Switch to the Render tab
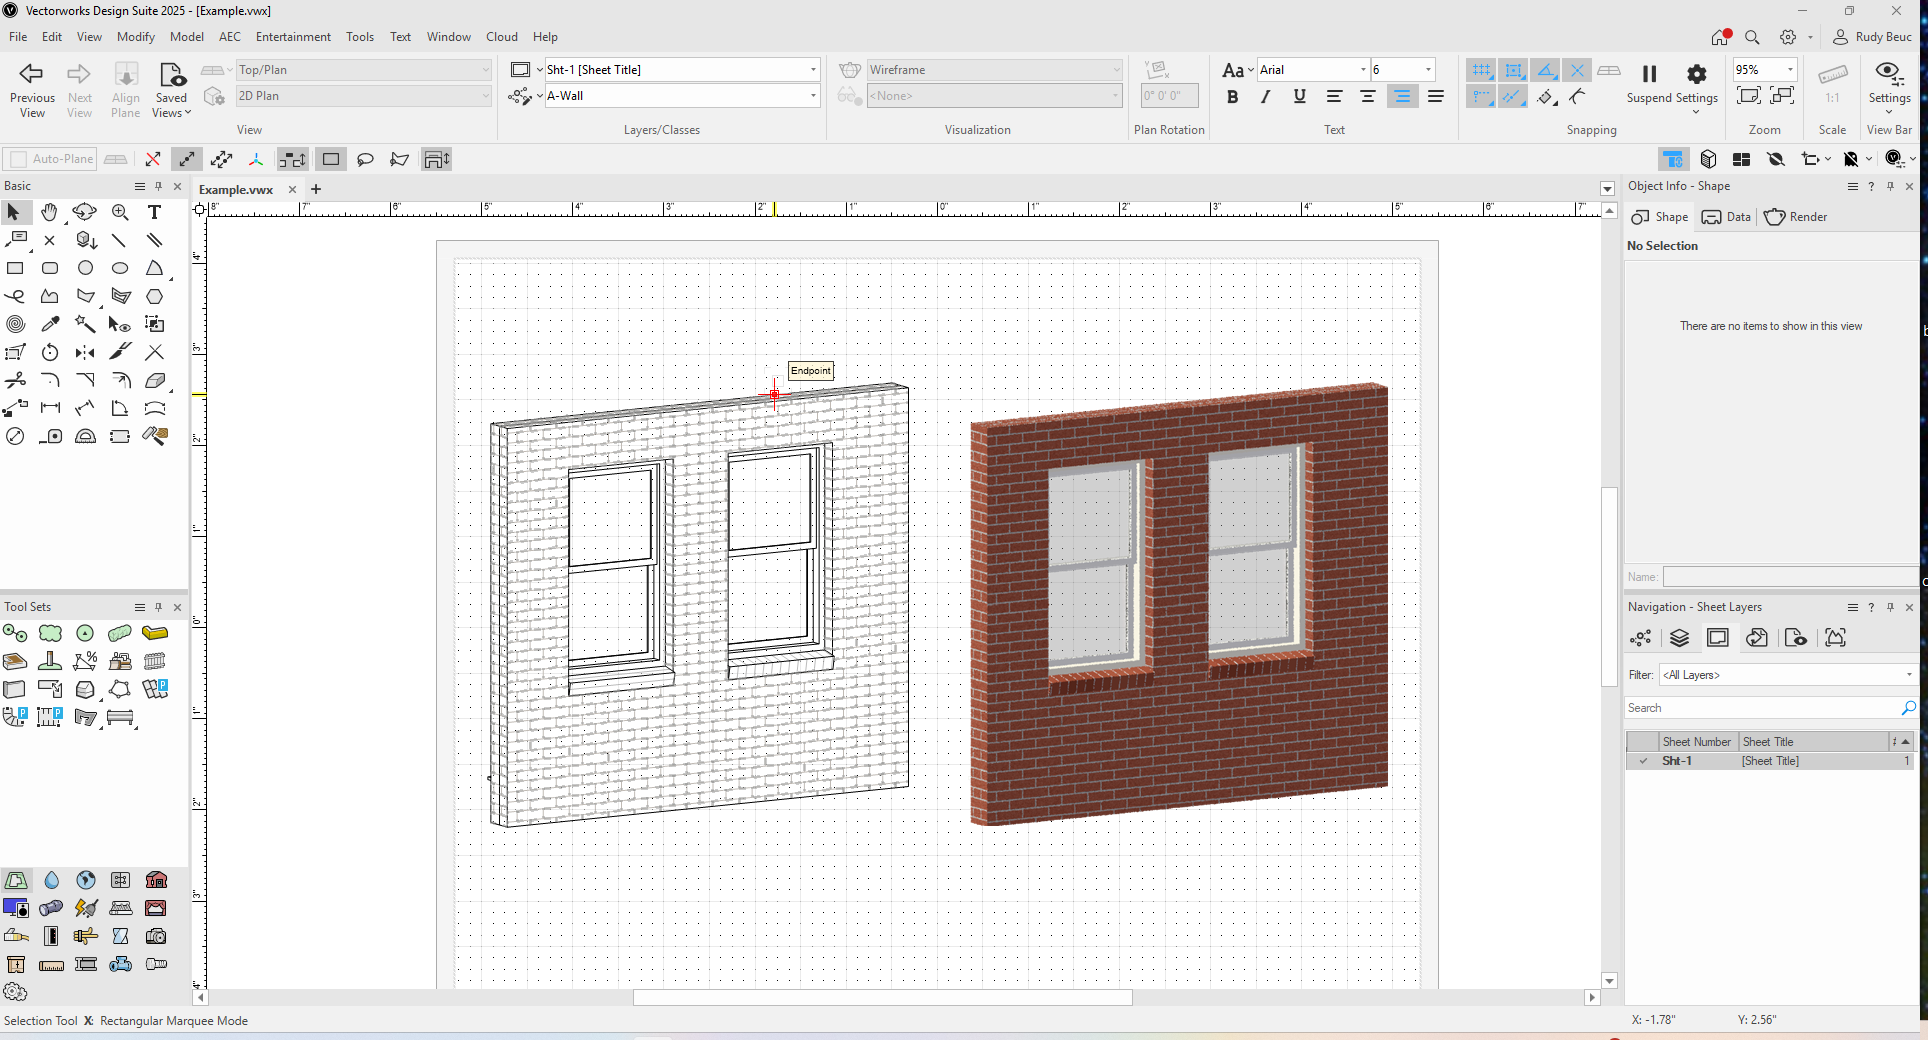Image resolution: width=1928 pixels, height=1040 pixels. (1796, 217)
